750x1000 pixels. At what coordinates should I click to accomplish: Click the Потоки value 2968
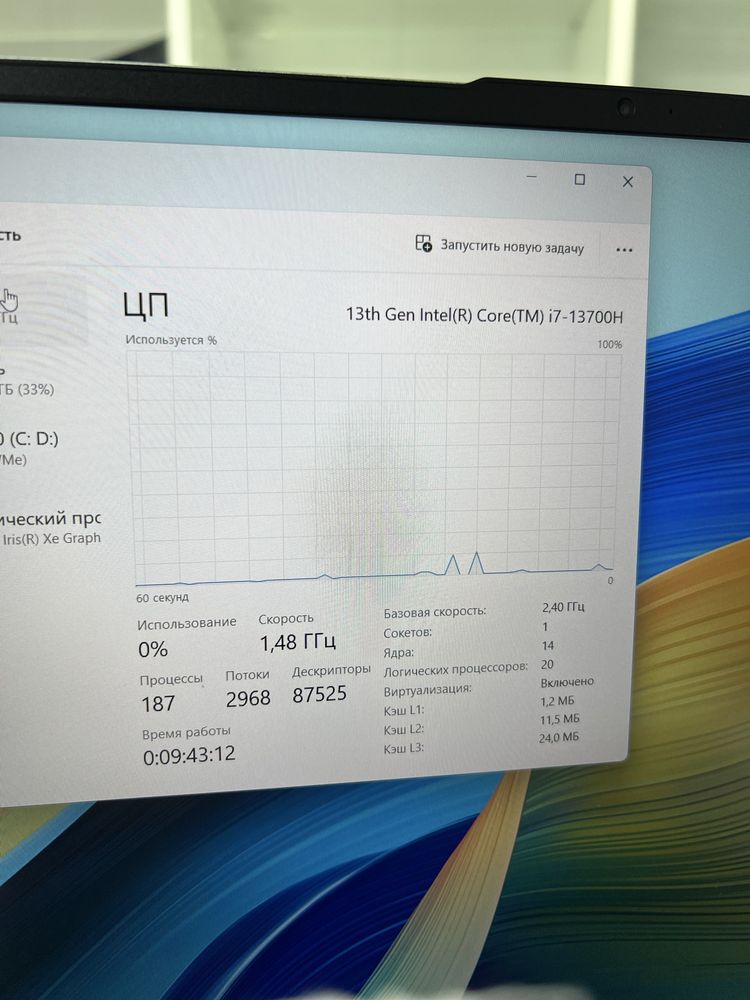(248, 698)
